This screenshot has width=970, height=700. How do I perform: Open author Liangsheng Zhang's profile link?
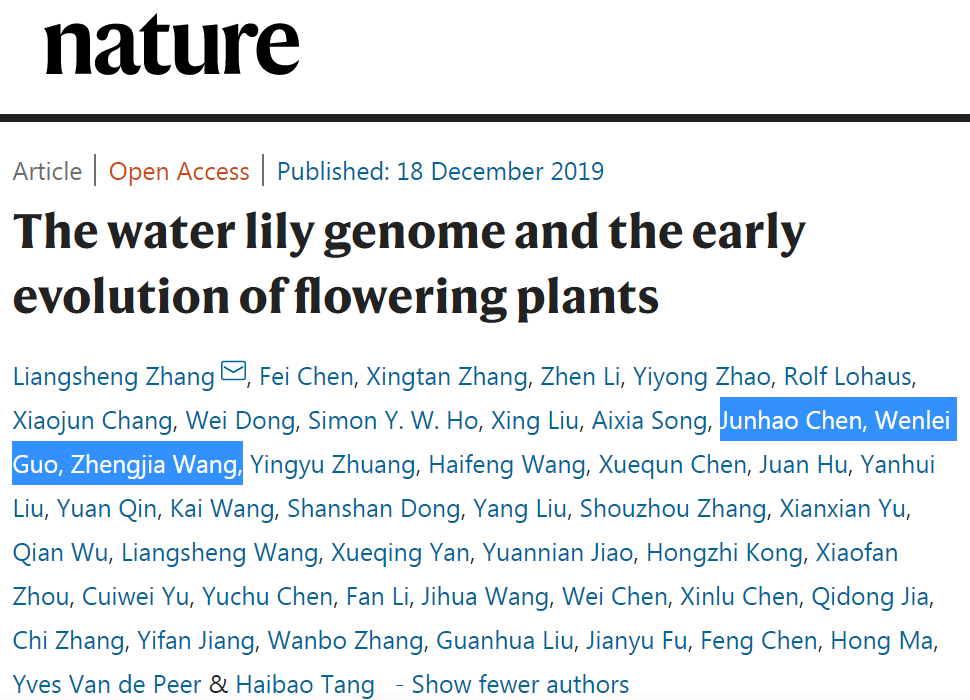click(x=113, y=377)
